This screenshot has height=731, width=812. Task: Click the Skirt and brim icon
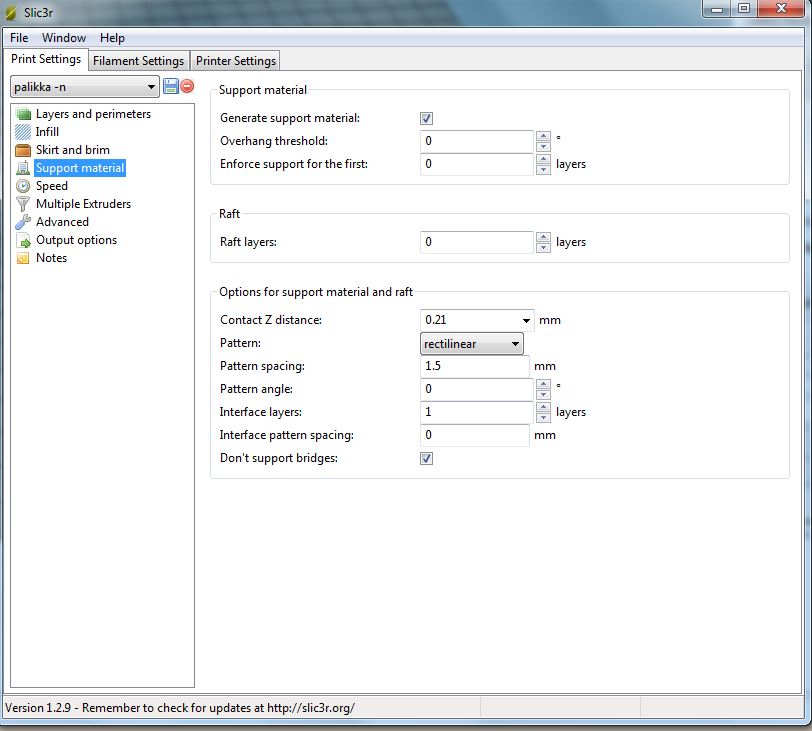coord(23,150)
